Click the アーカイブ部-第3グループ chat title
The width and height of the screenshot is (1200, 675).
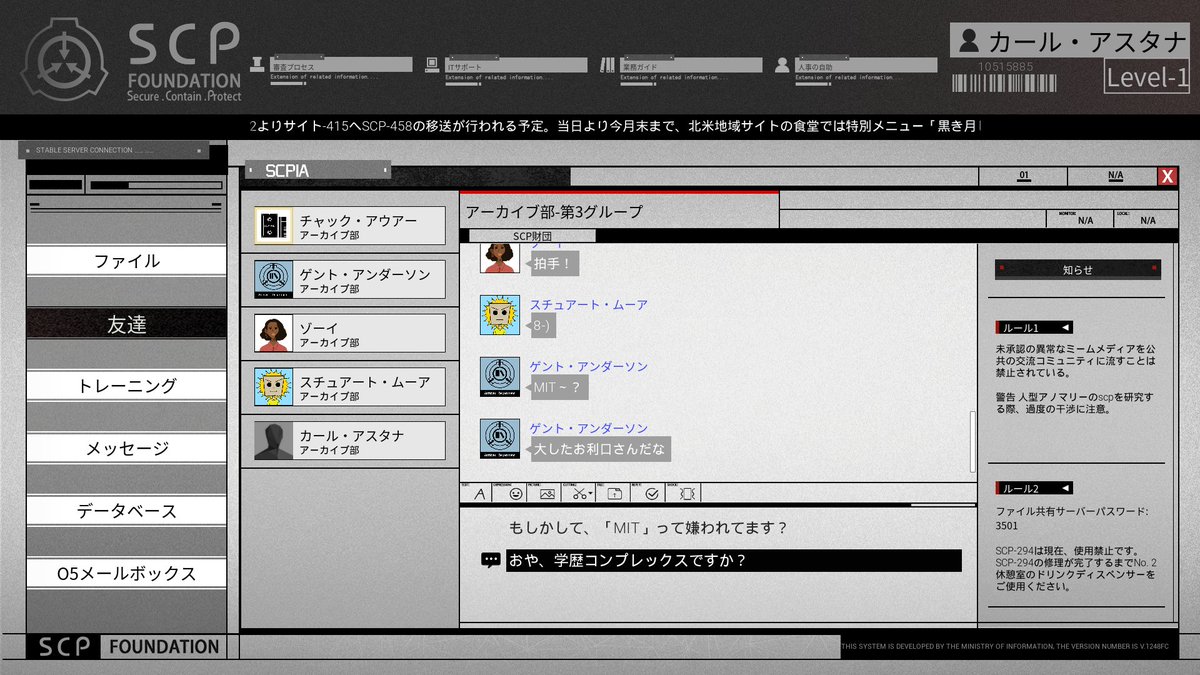coord(554,212)
